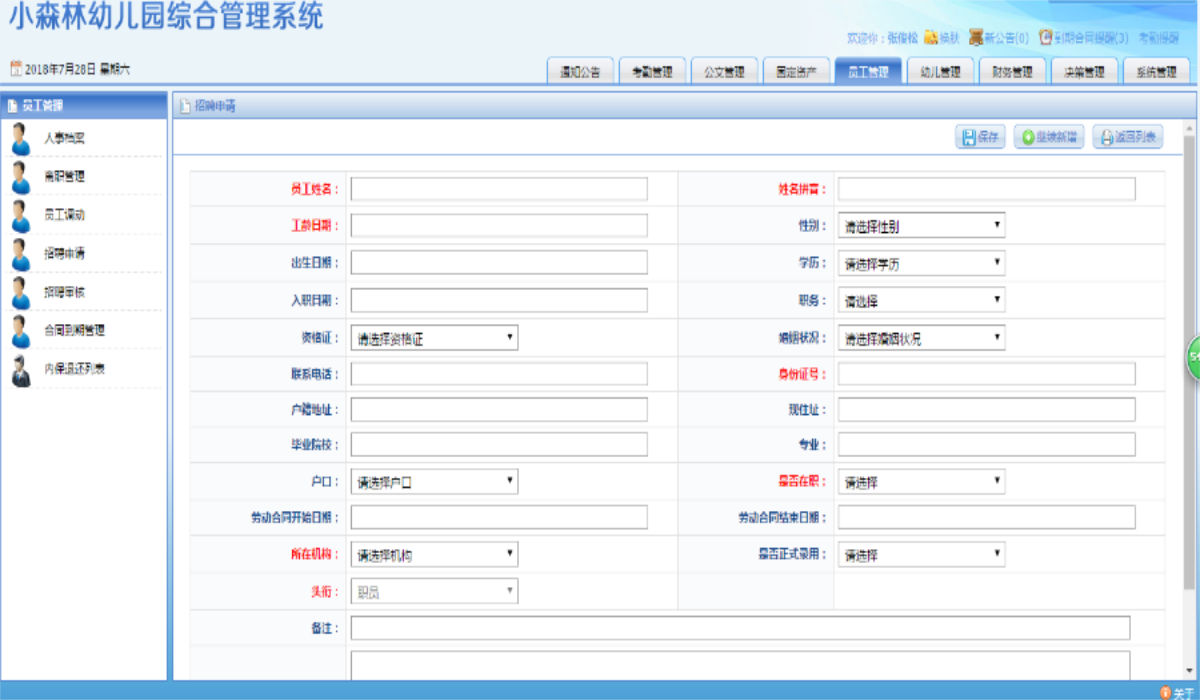Click the 员工姓名 employee name field
This screenshot has width=1200, height=700.
499,189
